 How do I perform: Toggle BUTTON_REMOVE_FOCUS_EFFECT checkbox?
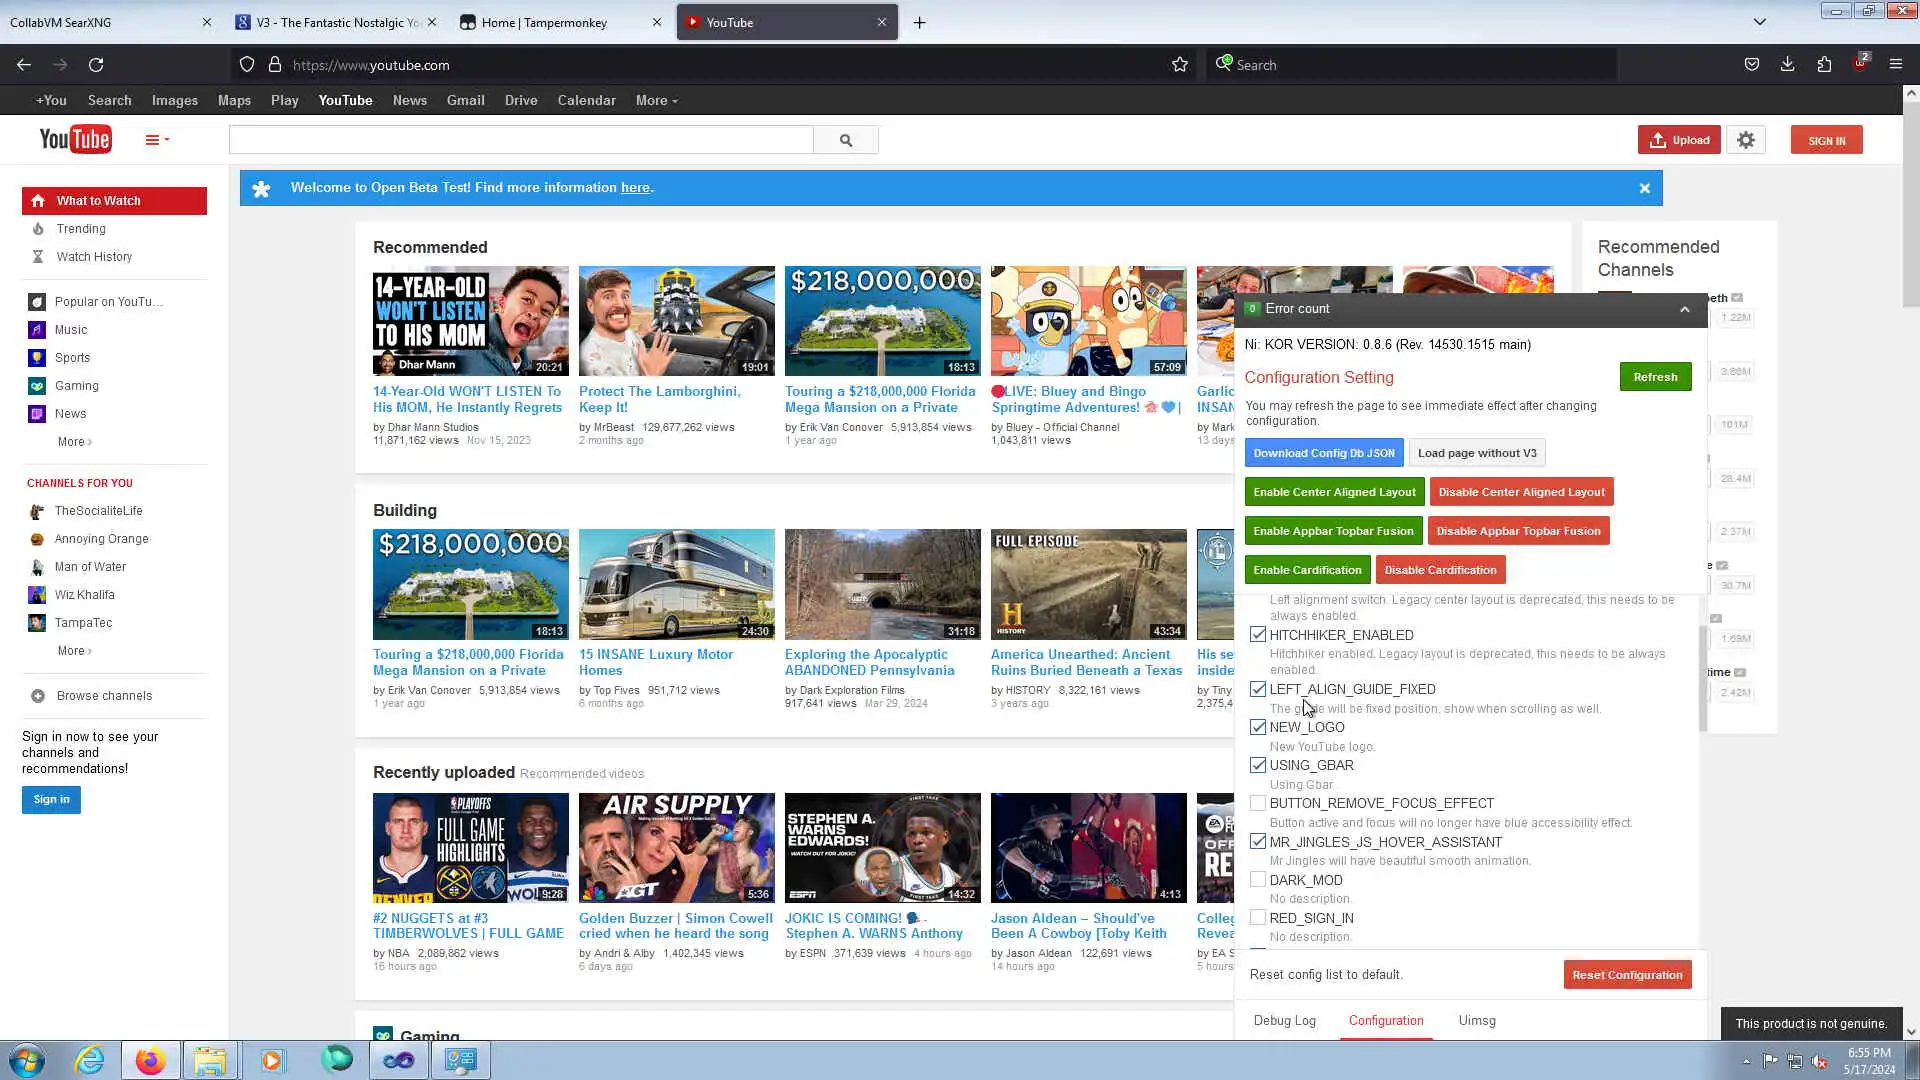[x=1258, y=803]
